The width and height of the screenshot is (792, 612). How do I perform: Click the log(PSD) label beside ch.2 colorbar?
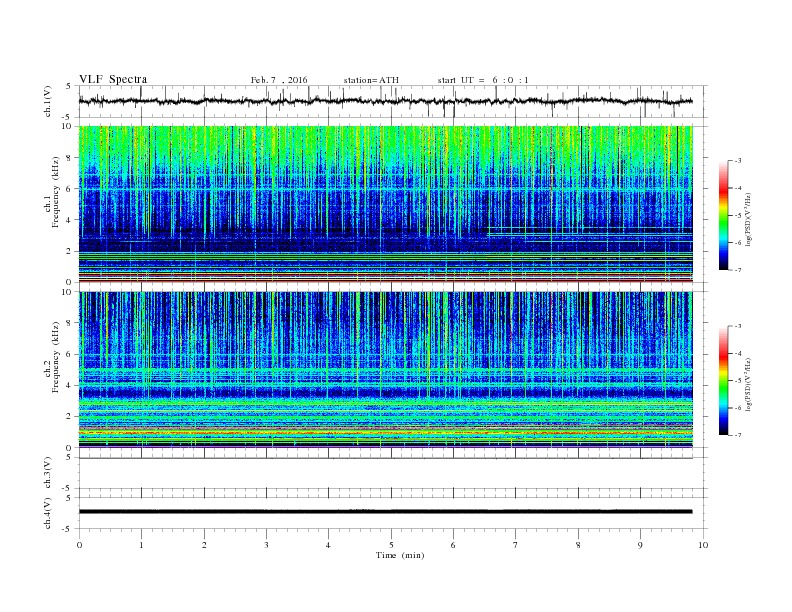tap(747, 384)
